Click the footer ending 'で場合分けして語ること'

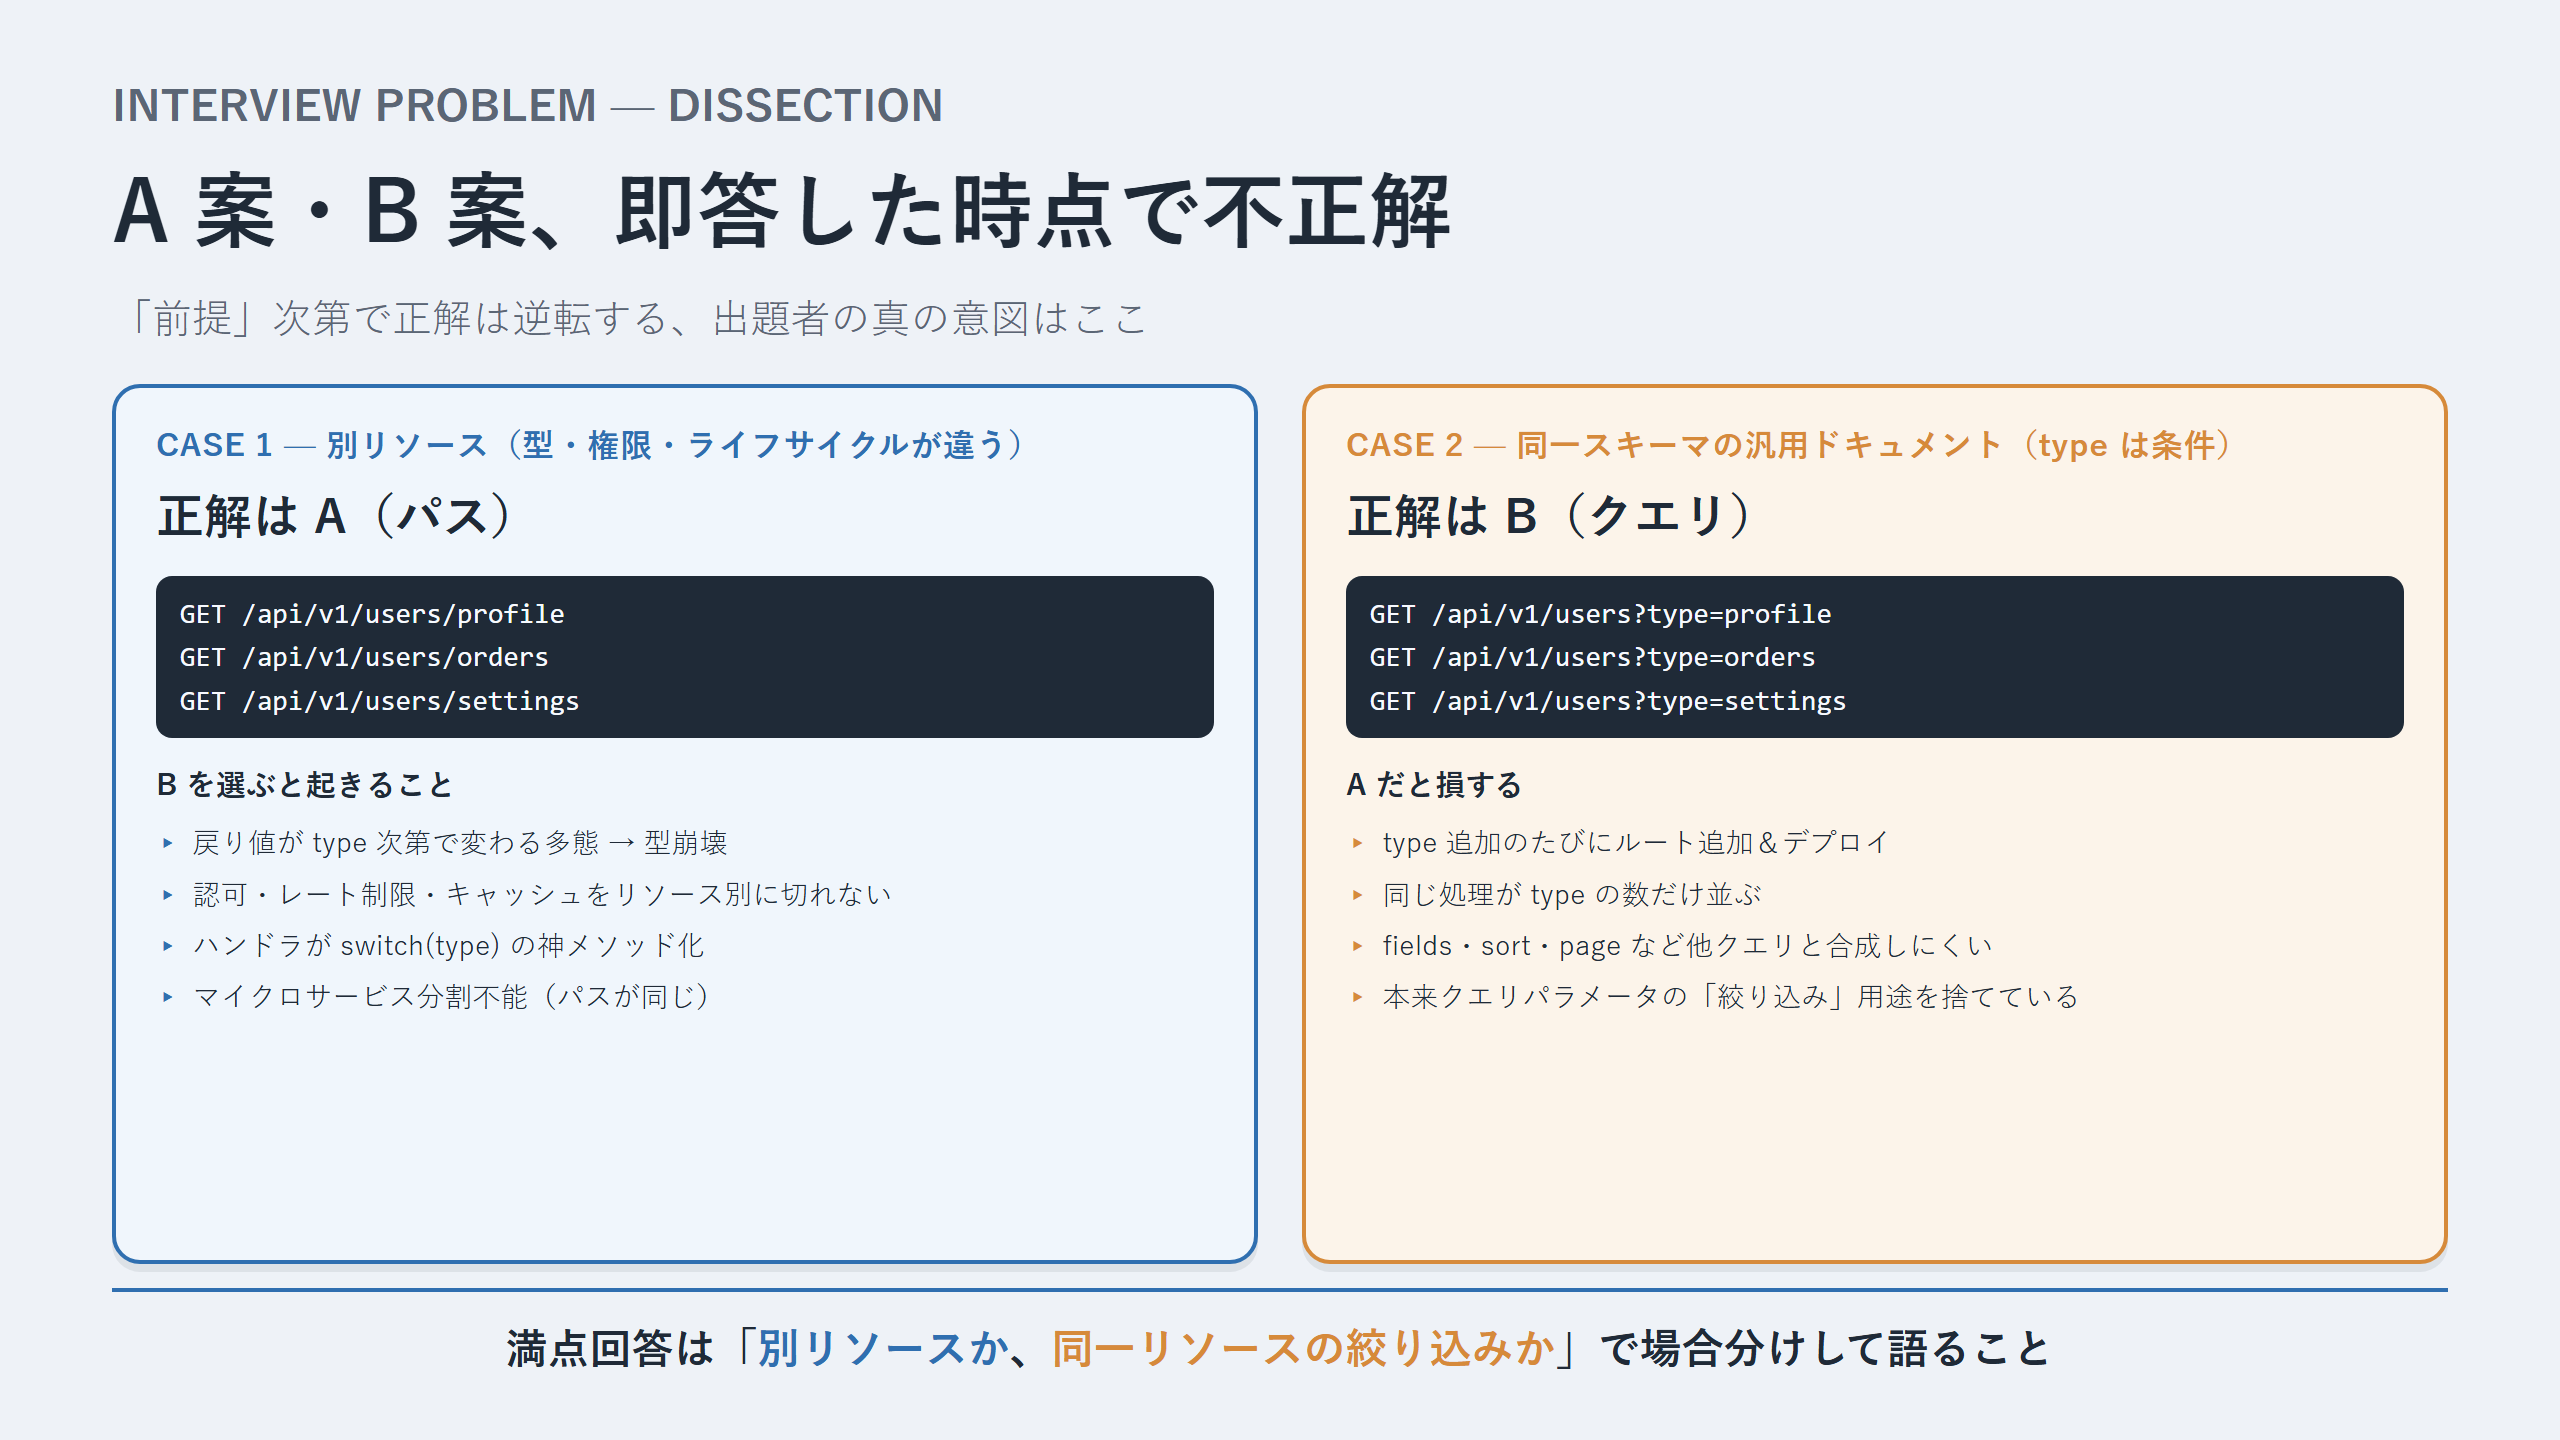point(1824,1349)
